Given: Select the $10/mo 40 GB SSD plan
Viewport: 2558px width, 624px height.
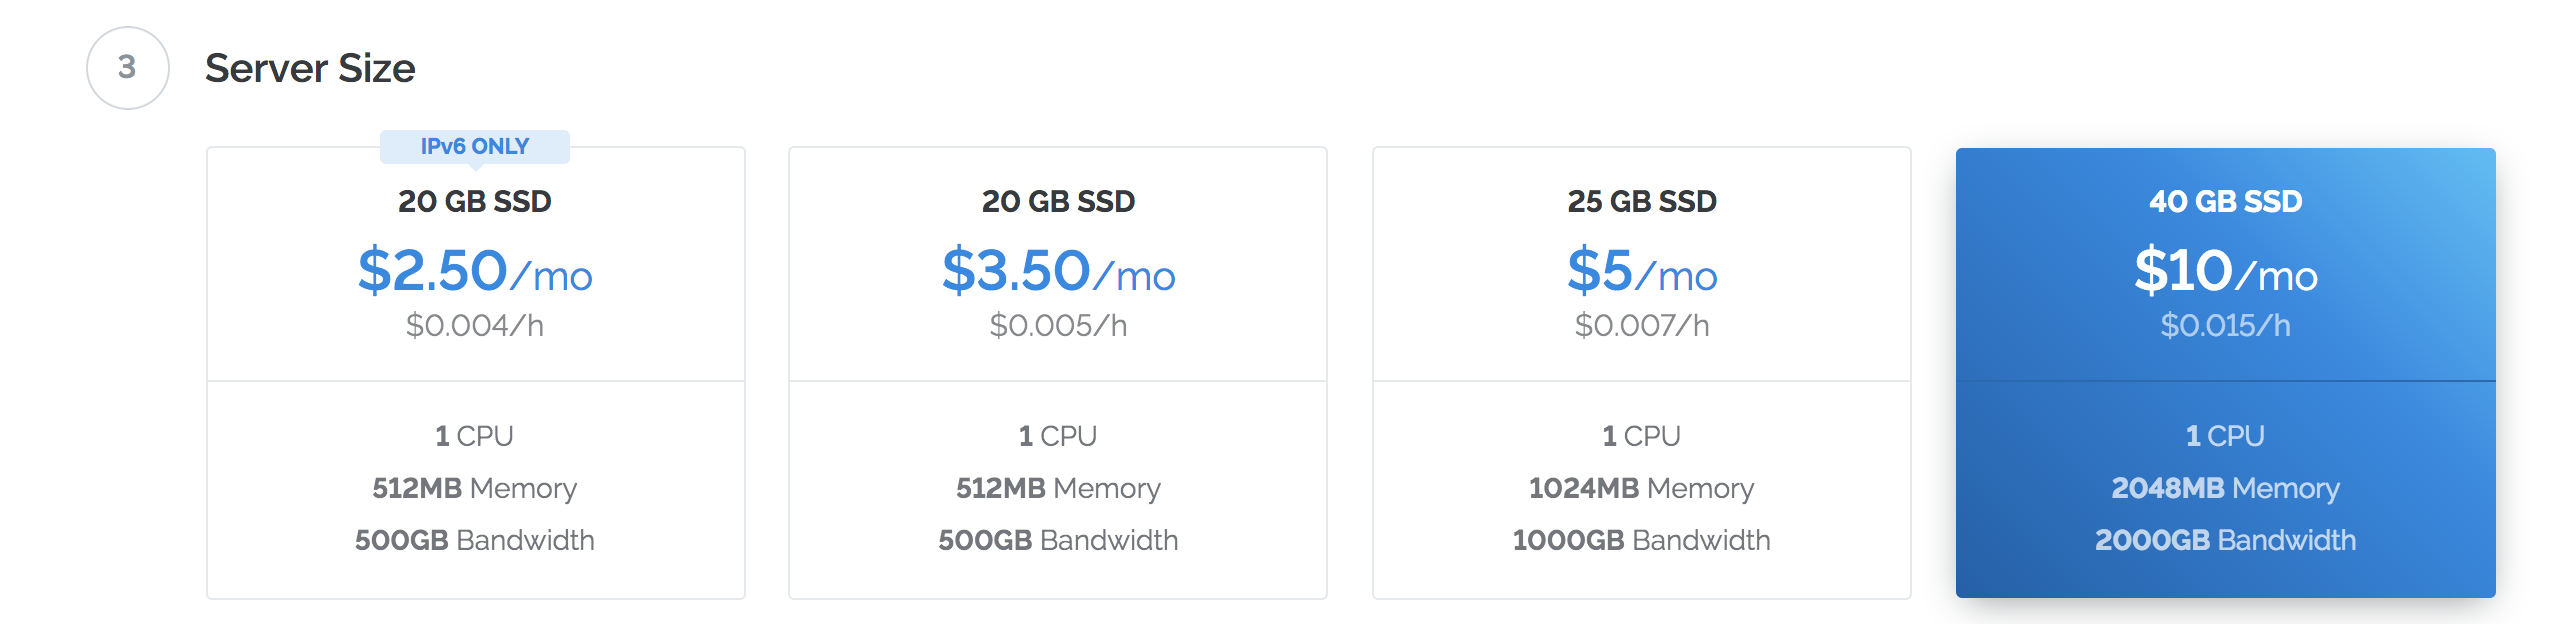Looking at the screenshot, I should [x=2225, y=373].
